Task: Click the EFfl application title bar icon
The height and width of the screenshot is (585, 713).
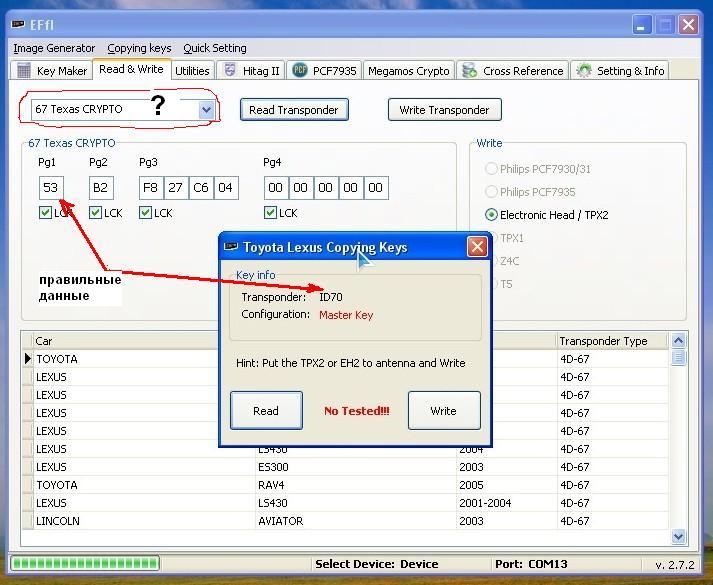Action: point(18,24)
